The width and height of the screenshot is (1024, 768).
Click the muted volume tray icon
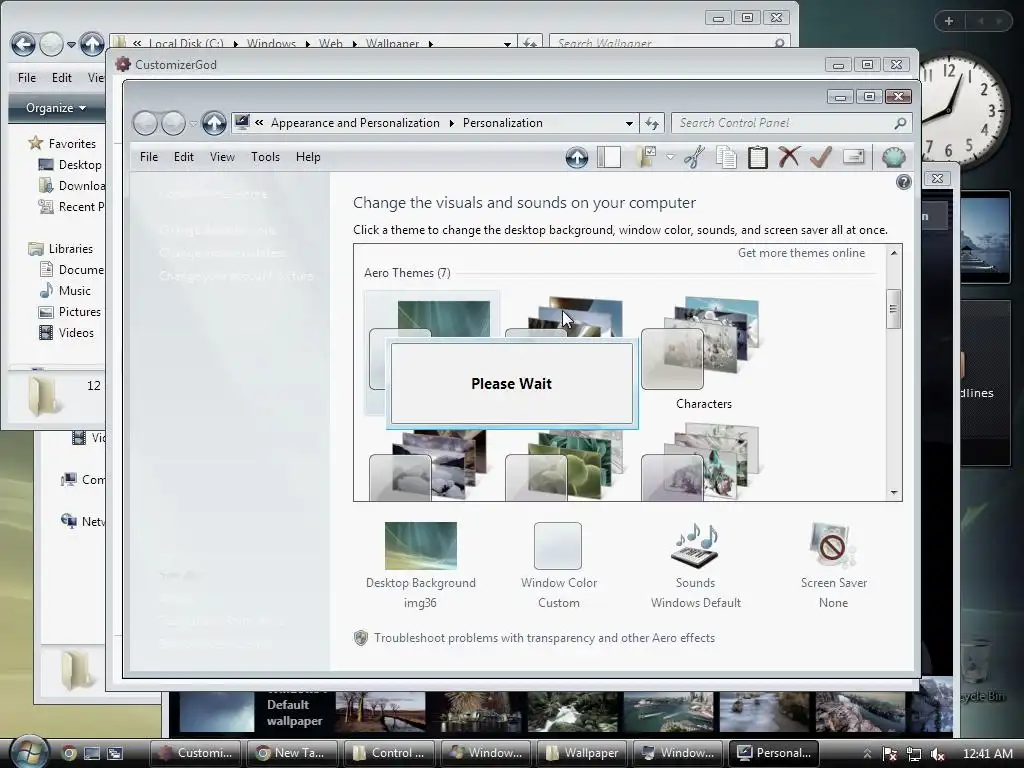click(938, 754)
